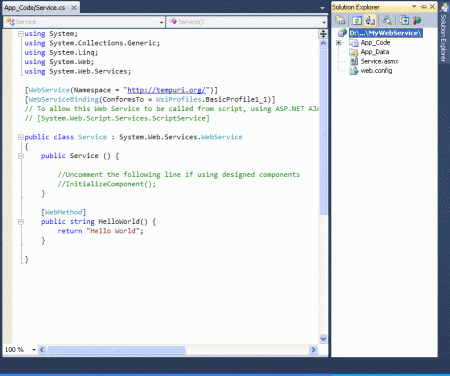The image size is (450, 376).
Task: Open the Copy Web Site tool
Action: coord(404,21)
